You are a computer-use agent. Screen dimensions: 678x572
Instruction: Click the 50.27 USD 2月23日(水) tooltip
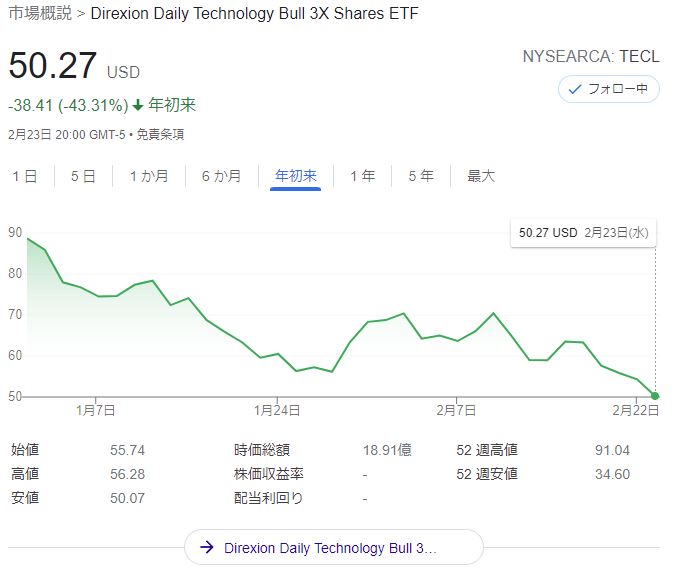pyautogui.click(x=583, y=233)
